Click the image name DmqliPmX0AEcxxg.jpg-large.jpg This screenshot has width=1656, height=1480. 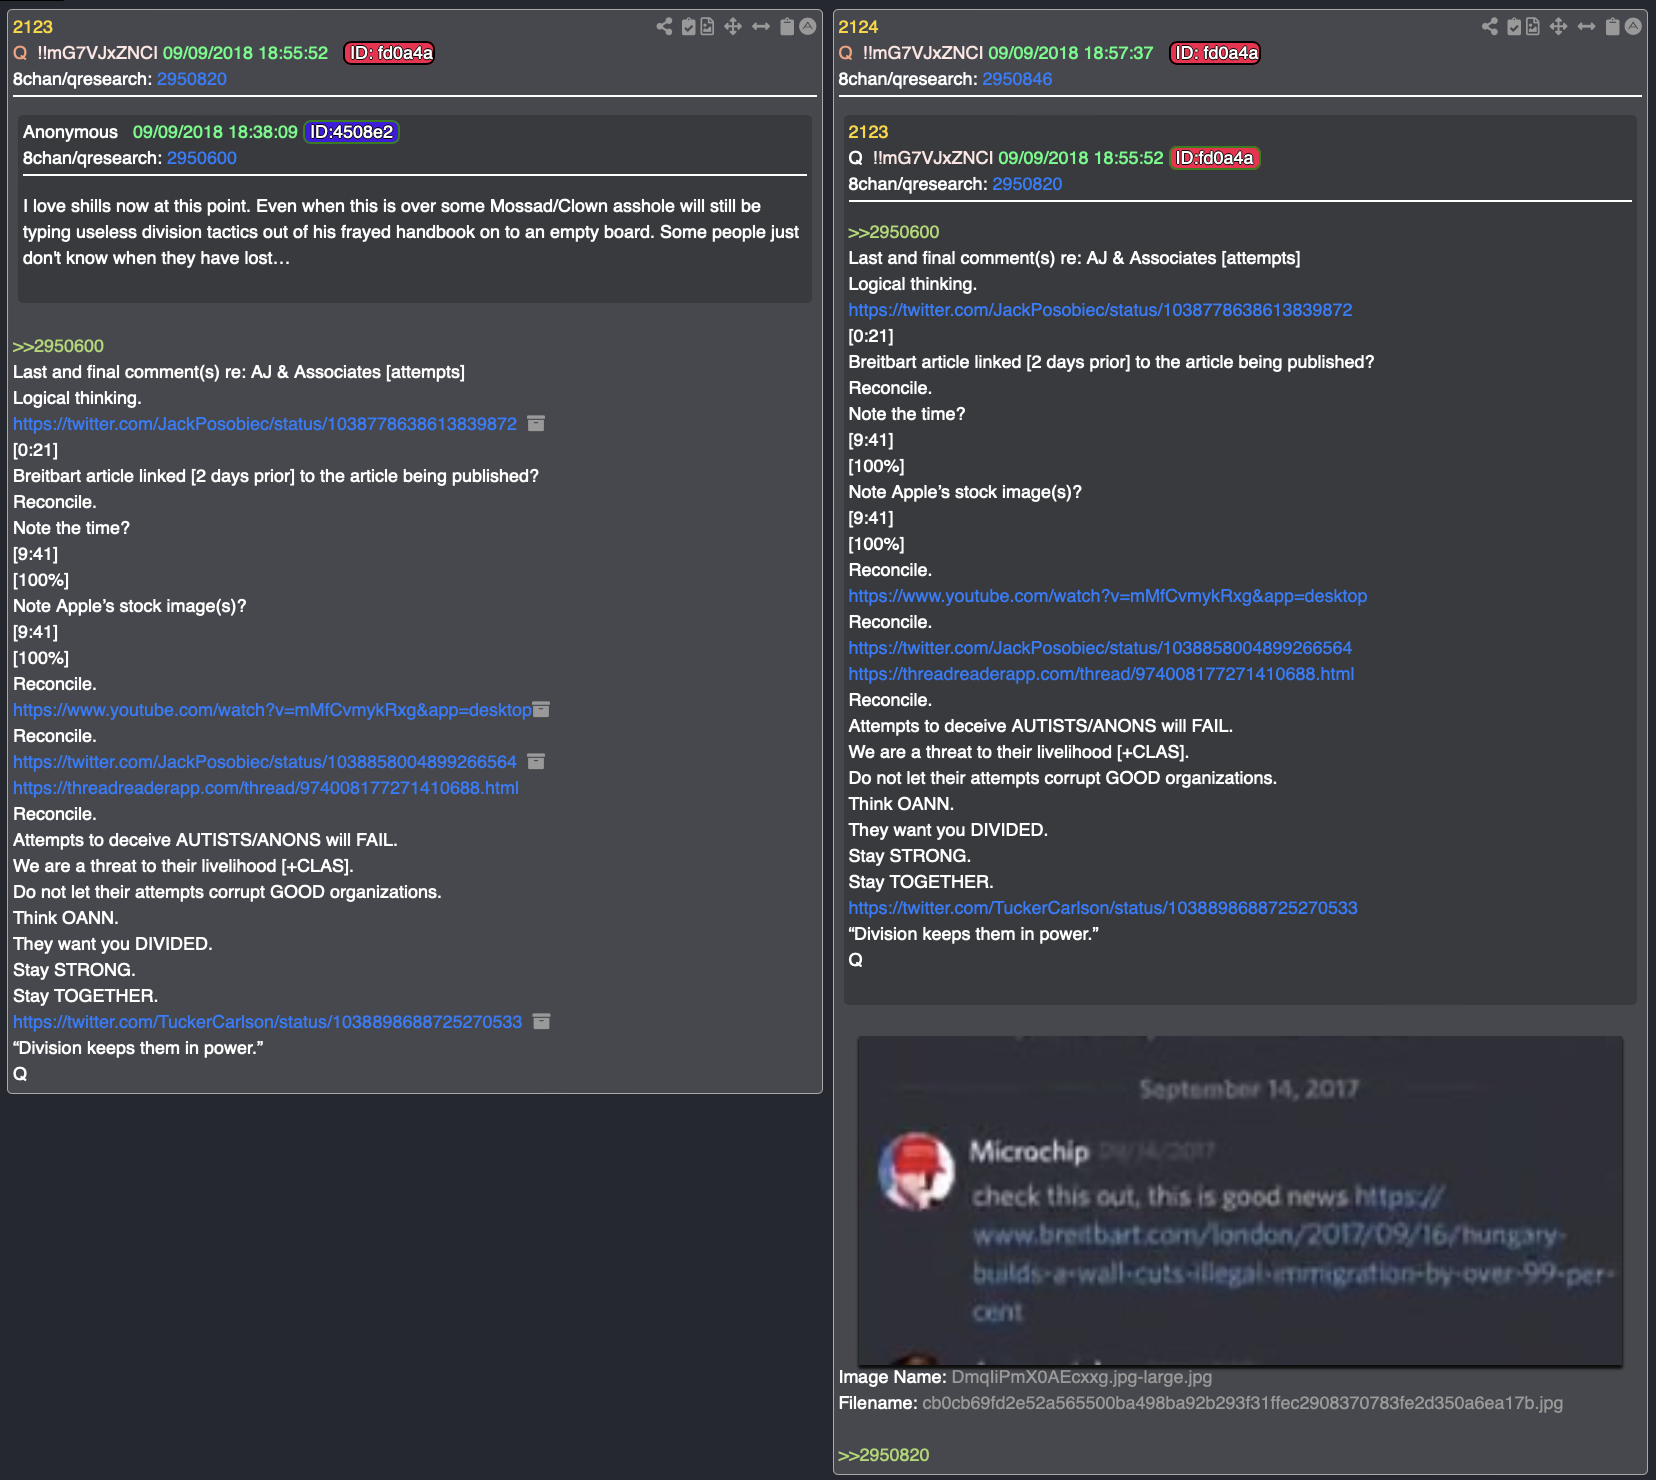click(1081, 1377)
